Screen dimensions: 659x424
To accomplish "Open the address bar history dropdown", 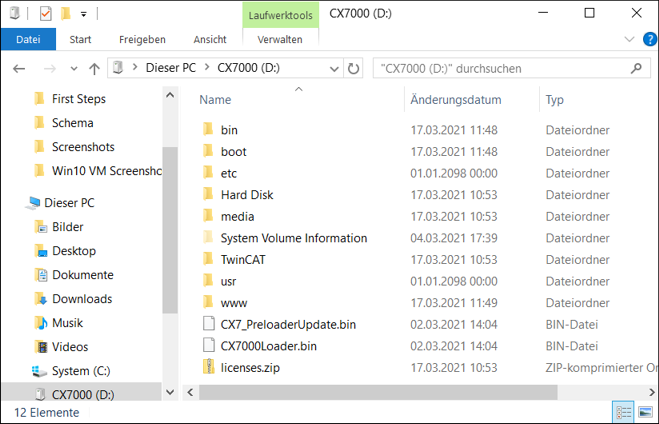I will pos(334,68).
